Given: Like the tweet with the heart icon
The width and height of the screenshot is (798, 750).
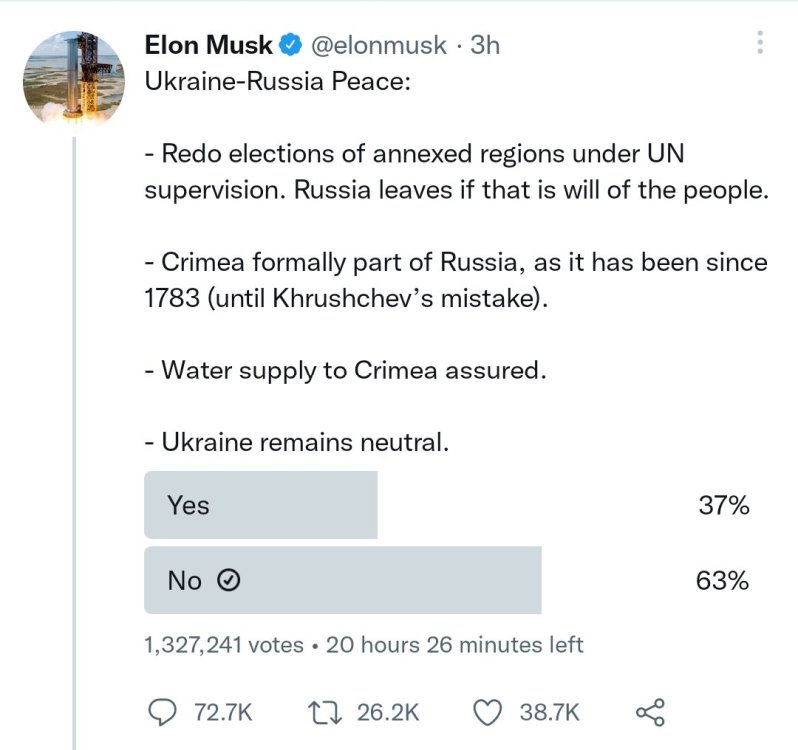Looking at the screenshot, I should point(486,712).
